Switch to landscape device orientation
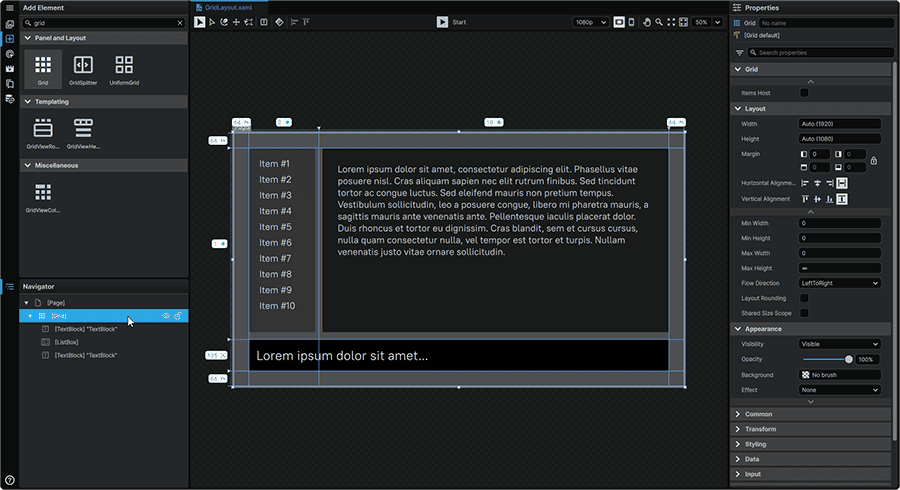 tap(619, 22)
